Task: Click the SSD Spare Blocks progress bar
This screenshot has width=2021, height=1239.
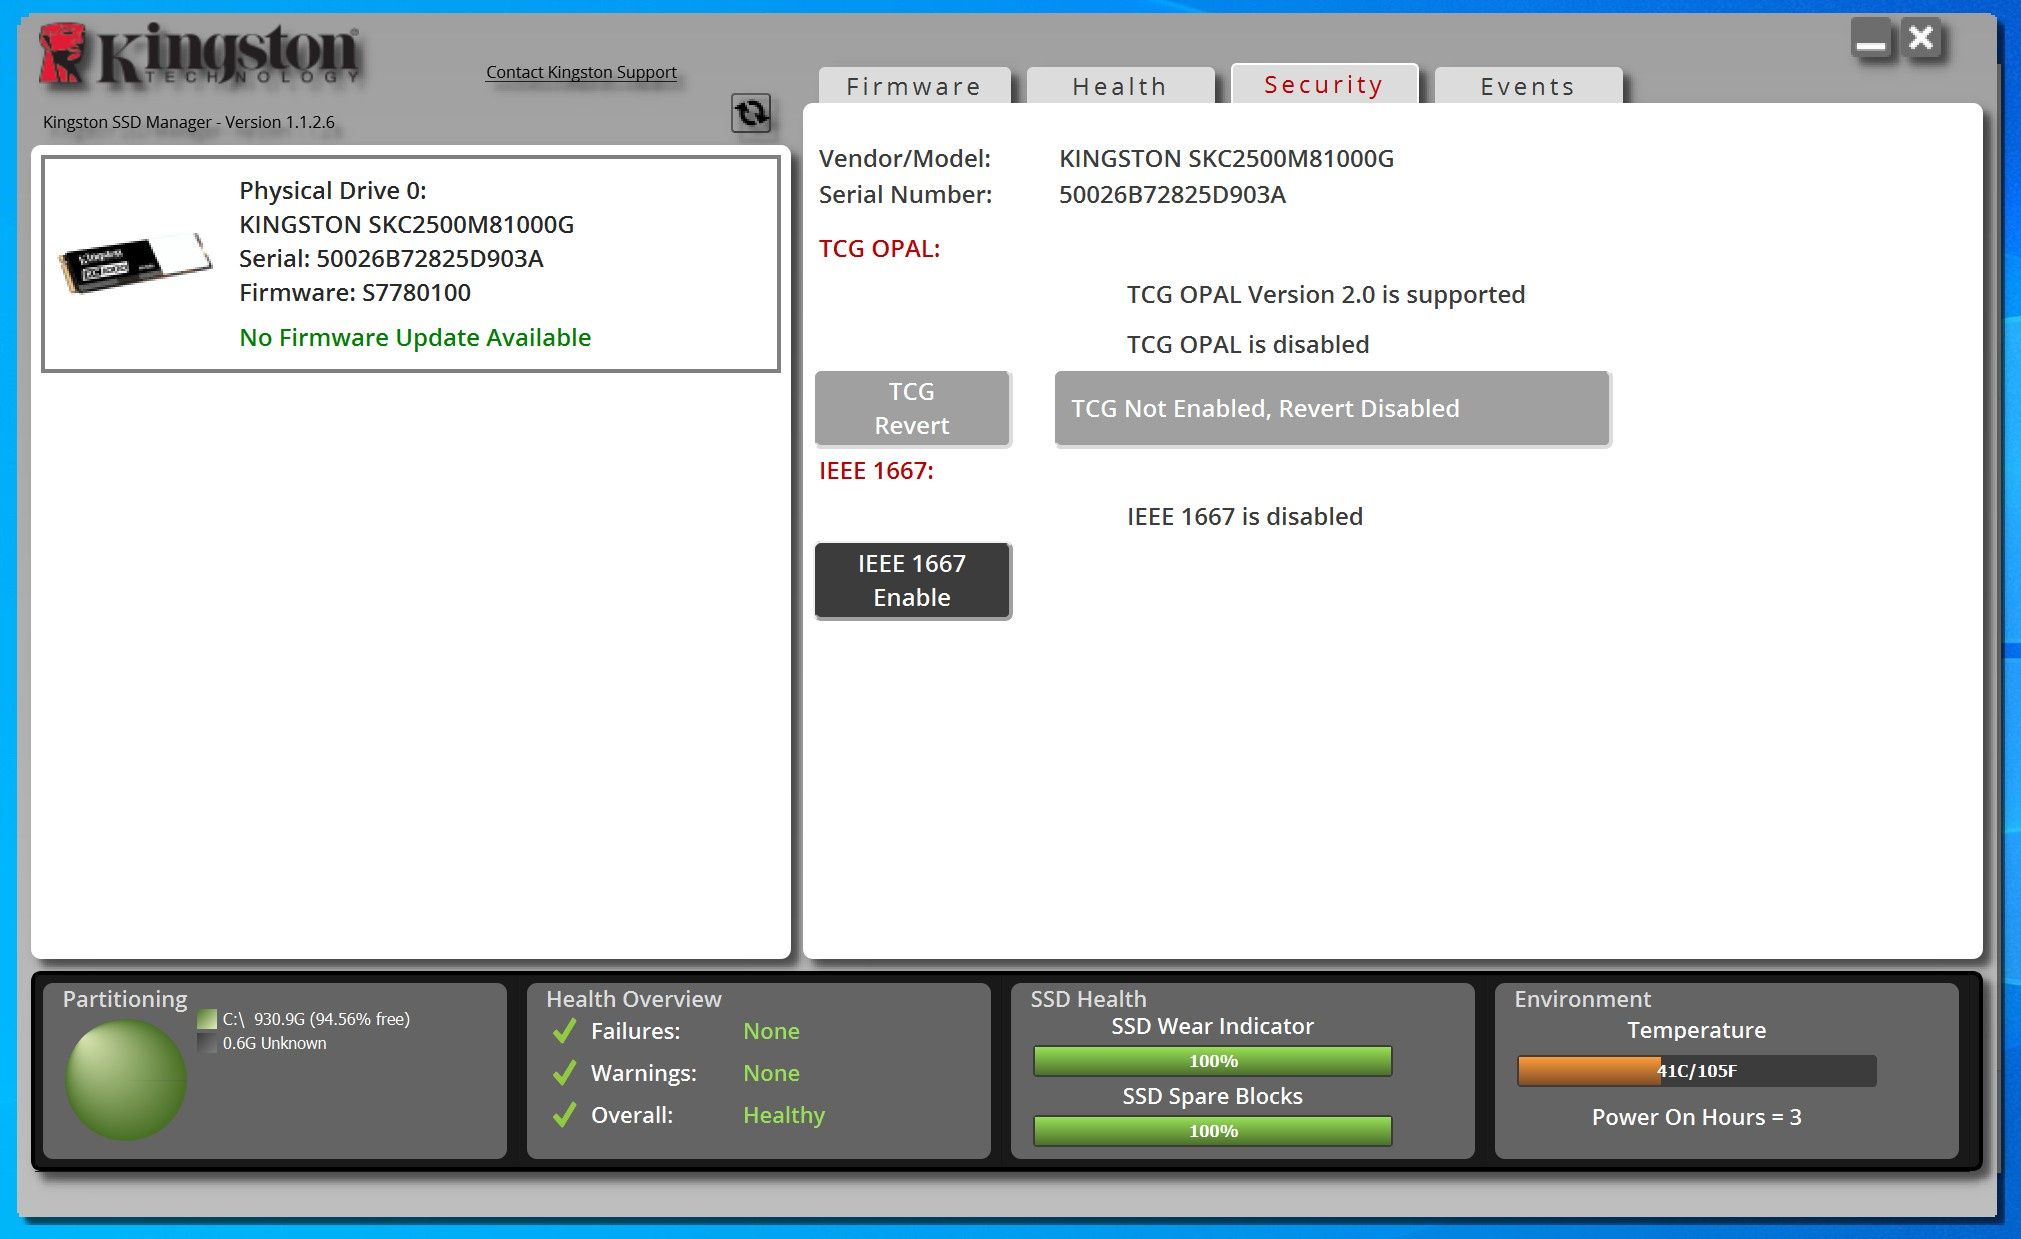Action: 1213,1131
